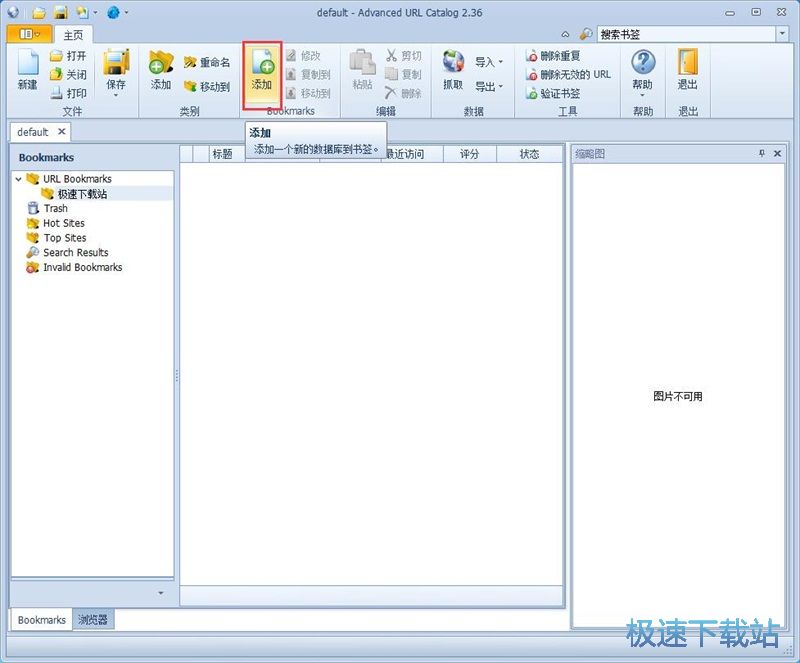Select the 主页 ribbon tab
This screenshot has width=800, height=663.
pyautogui.click(x=73, y=35)
